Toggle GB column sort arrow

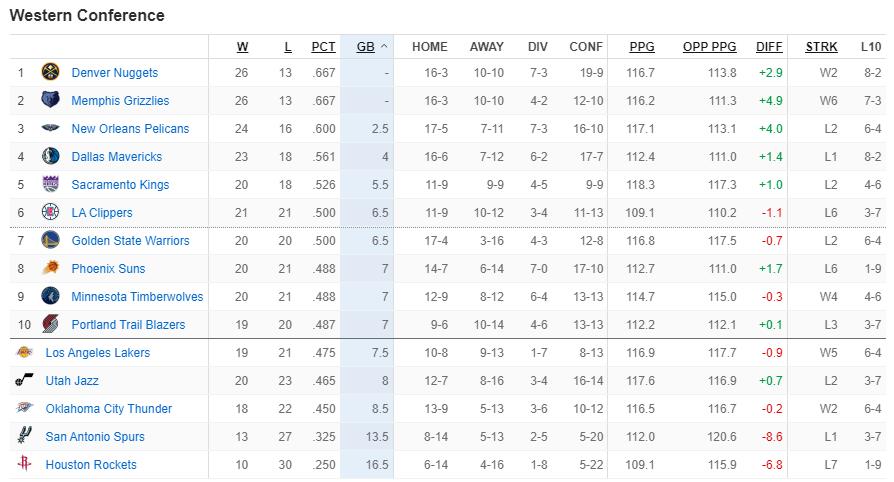click(384, 47)
